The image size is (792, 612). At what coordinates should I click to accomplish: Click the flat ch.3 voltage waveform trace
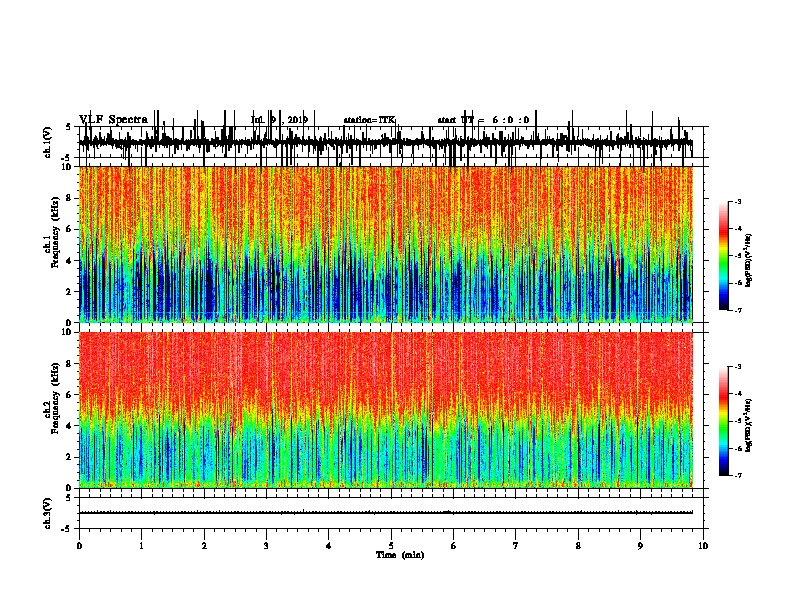click(386, 513)
